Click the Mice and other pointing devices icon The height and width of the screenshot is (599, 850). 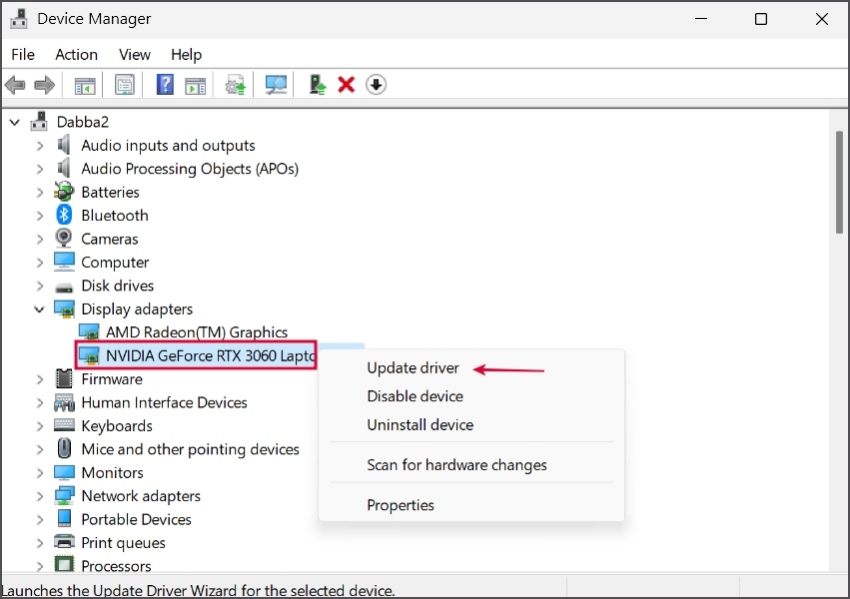point(64,449)
